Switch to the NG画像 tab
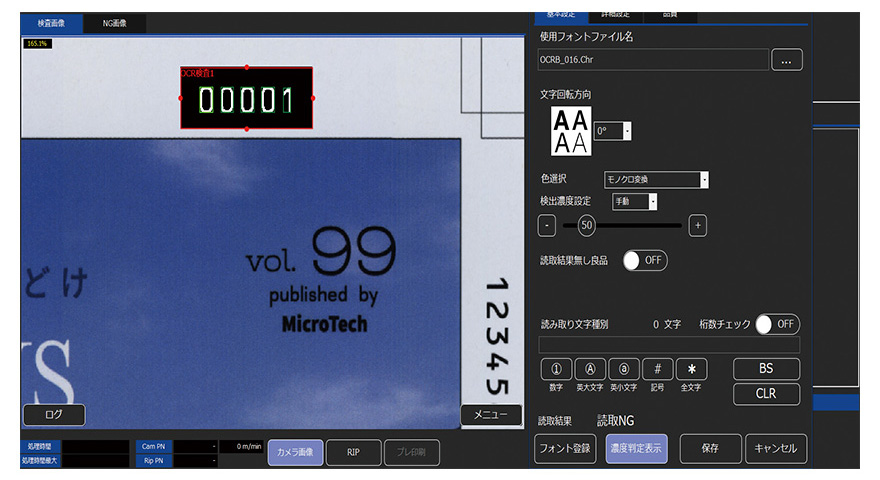 click(114, 23)
